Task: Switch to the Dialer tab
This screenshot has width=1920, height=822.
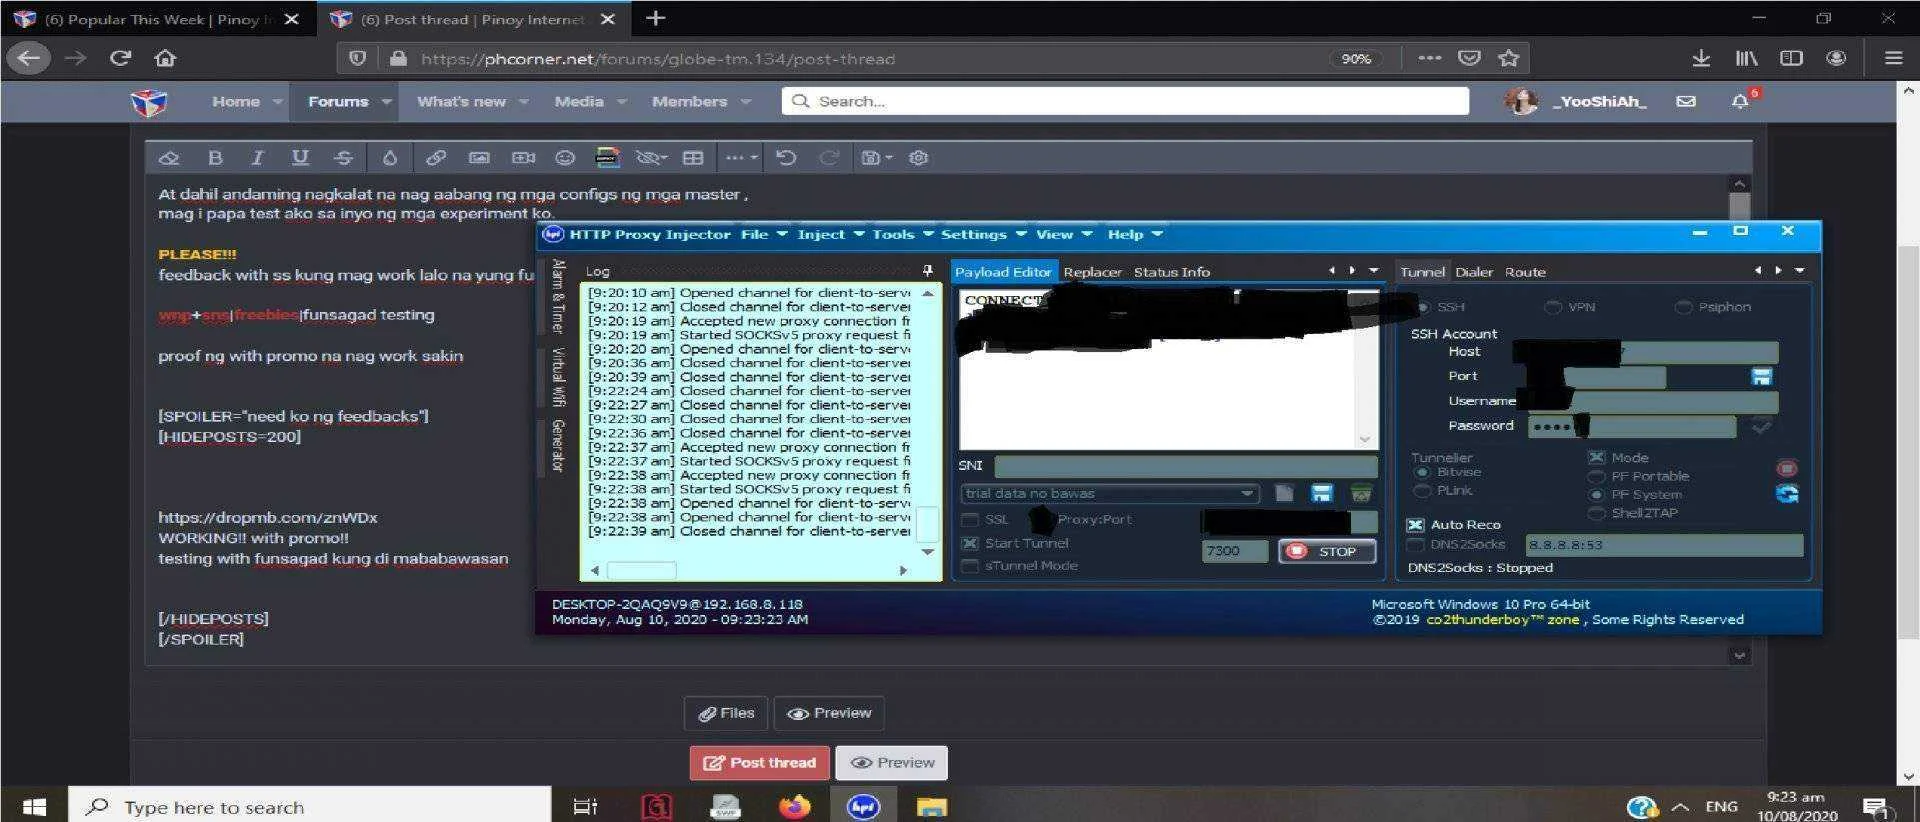Action: click(x=1474, y=272)
